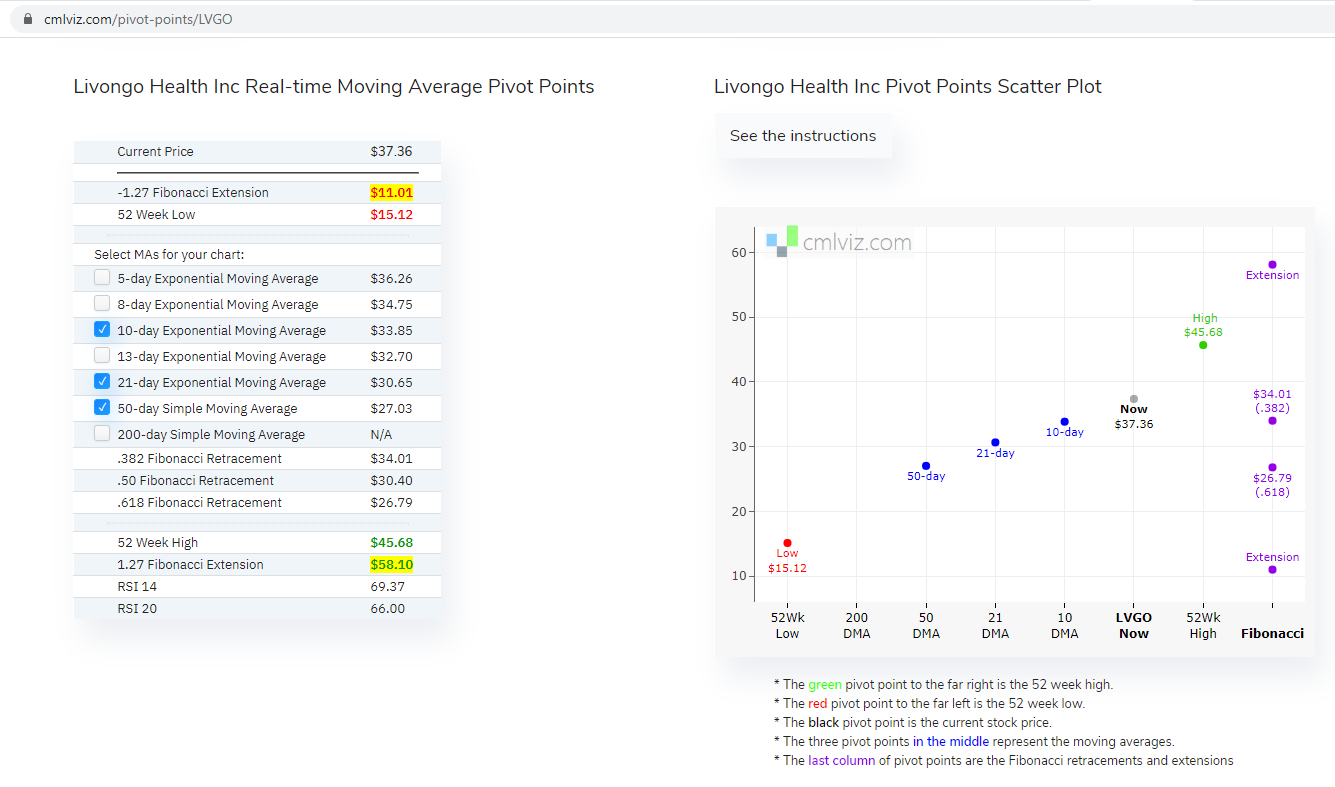Image resolution: width=1335 pixels, height=787 pixels.
Task: Enable the 5-day Exponential Moving Average checkbox
Action: [x=102, y=278]
